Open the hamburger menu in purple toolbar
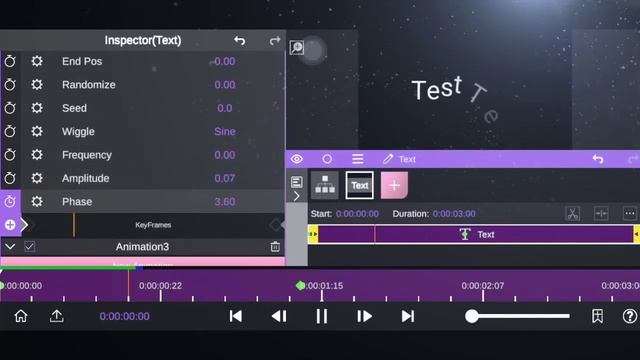640x360 pixels. [358, 159]
